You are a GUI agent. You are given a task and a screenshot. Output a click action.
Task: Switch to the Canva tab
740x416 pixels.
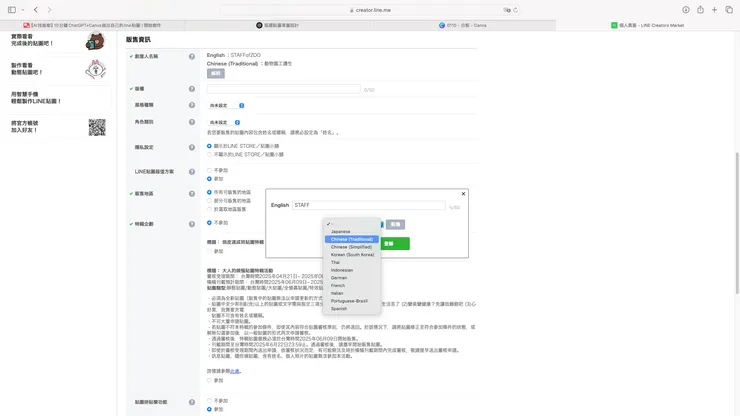(462, 25)
